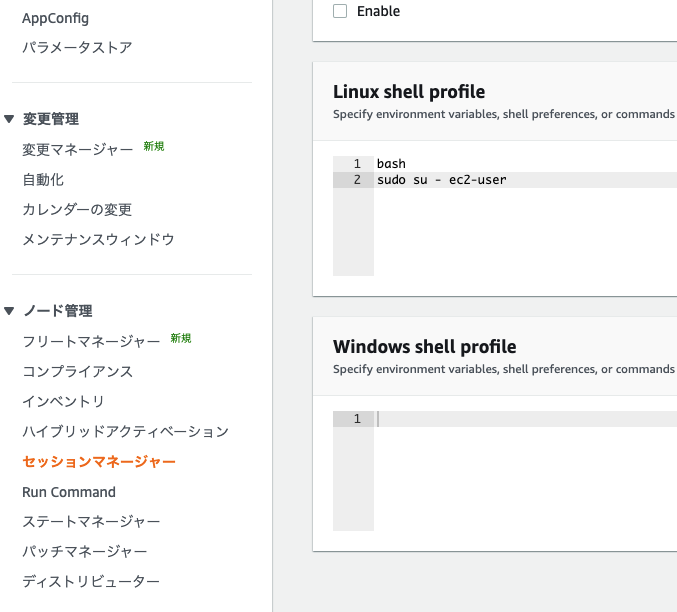Open パッチマネージャー
This screenshot has width=677, height=612.
pyautogui.click(x=85, y=552)
